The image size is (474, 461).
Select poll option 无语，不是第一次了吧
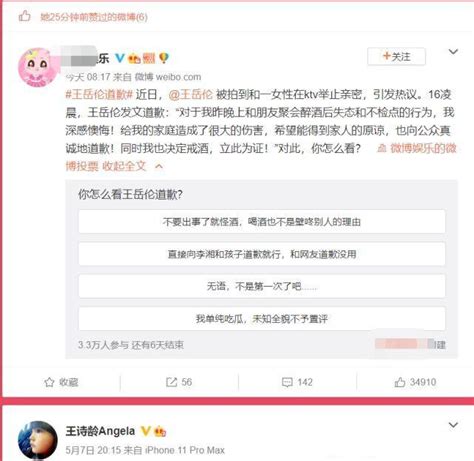262,286
